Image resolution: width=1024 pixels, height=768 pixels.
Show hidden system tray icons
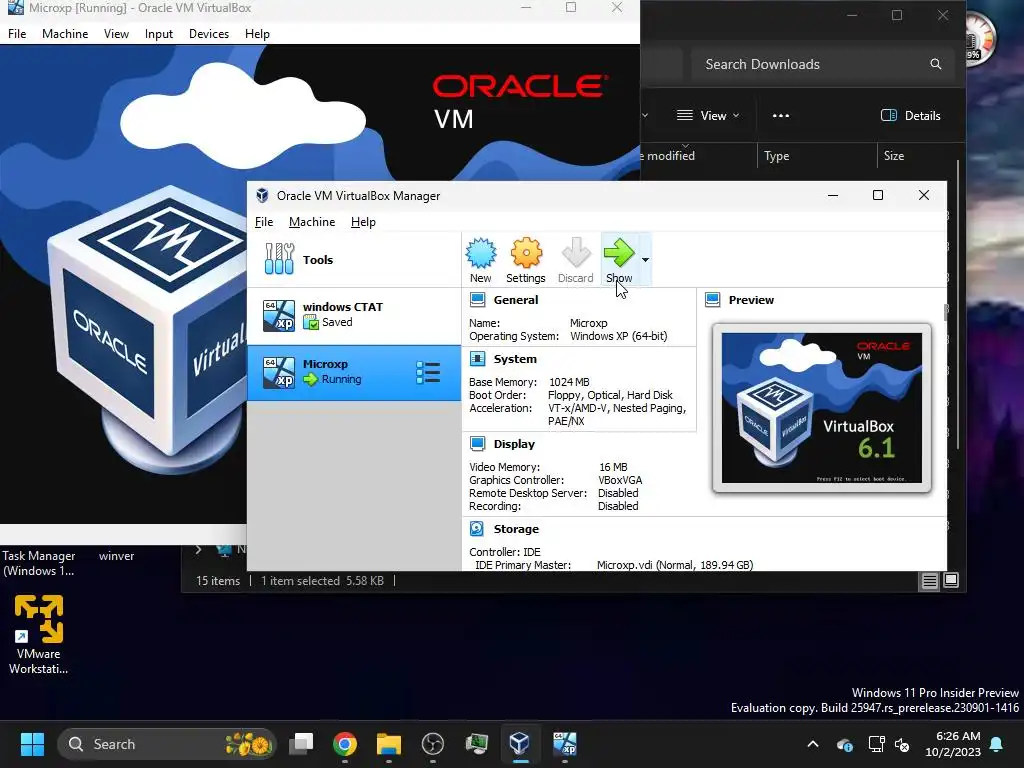[x=813, y=744]
